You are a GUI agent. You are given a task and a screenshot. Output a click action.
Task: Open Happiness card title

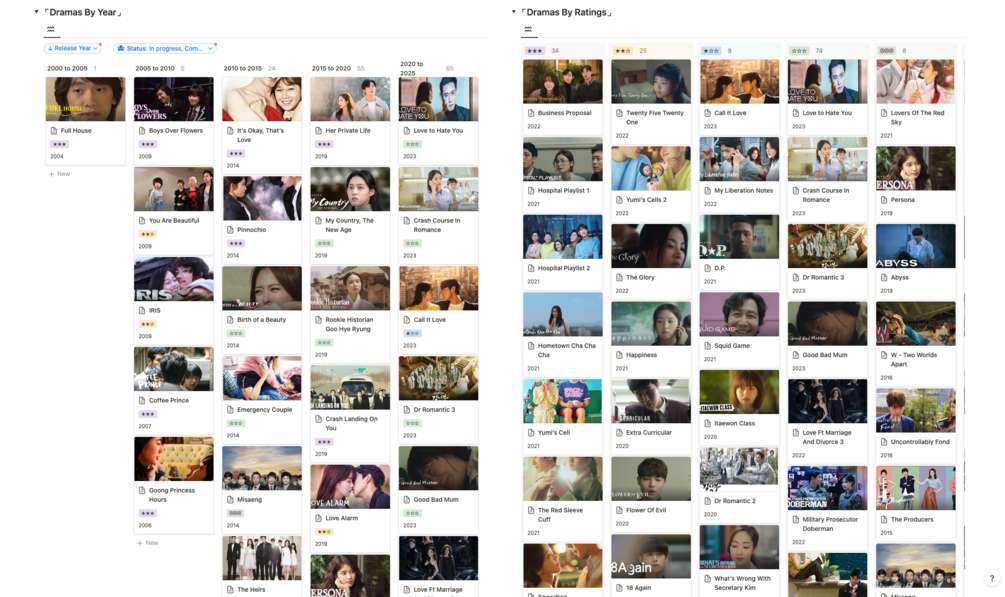(x=641, y=355)
